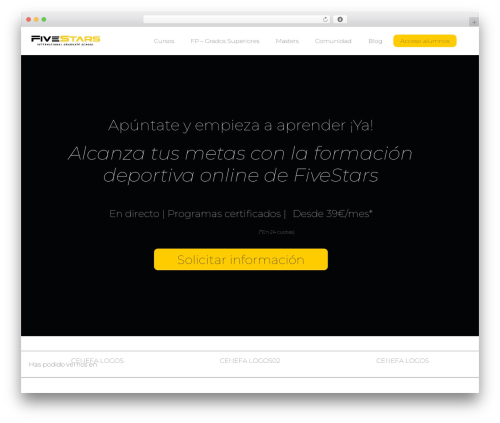Open the Masters menu item

point(287,41)
